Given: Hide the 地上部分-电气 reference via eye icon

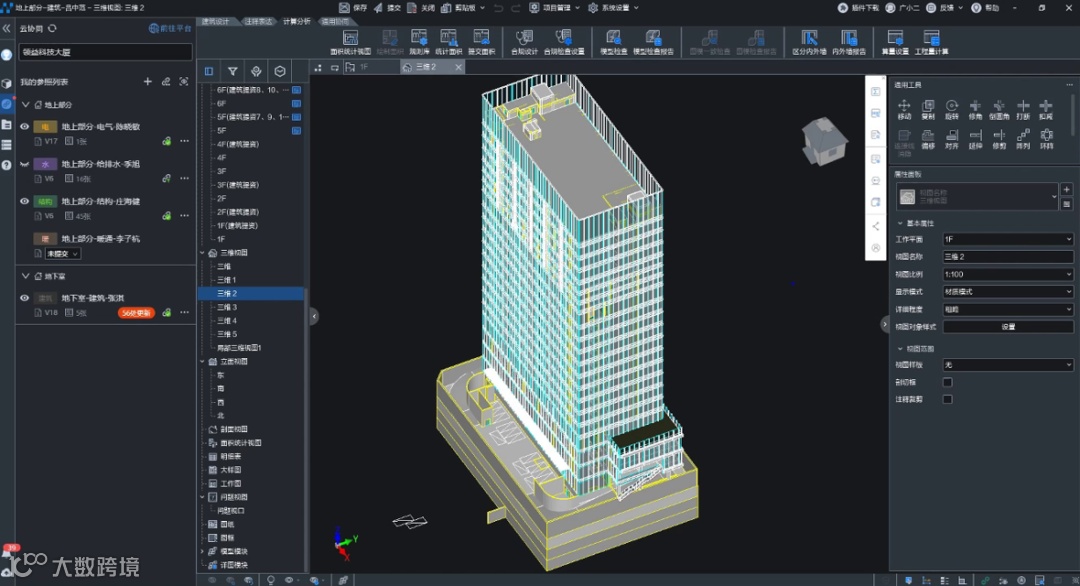Looking at the screenshot, I should pos(24,127).
